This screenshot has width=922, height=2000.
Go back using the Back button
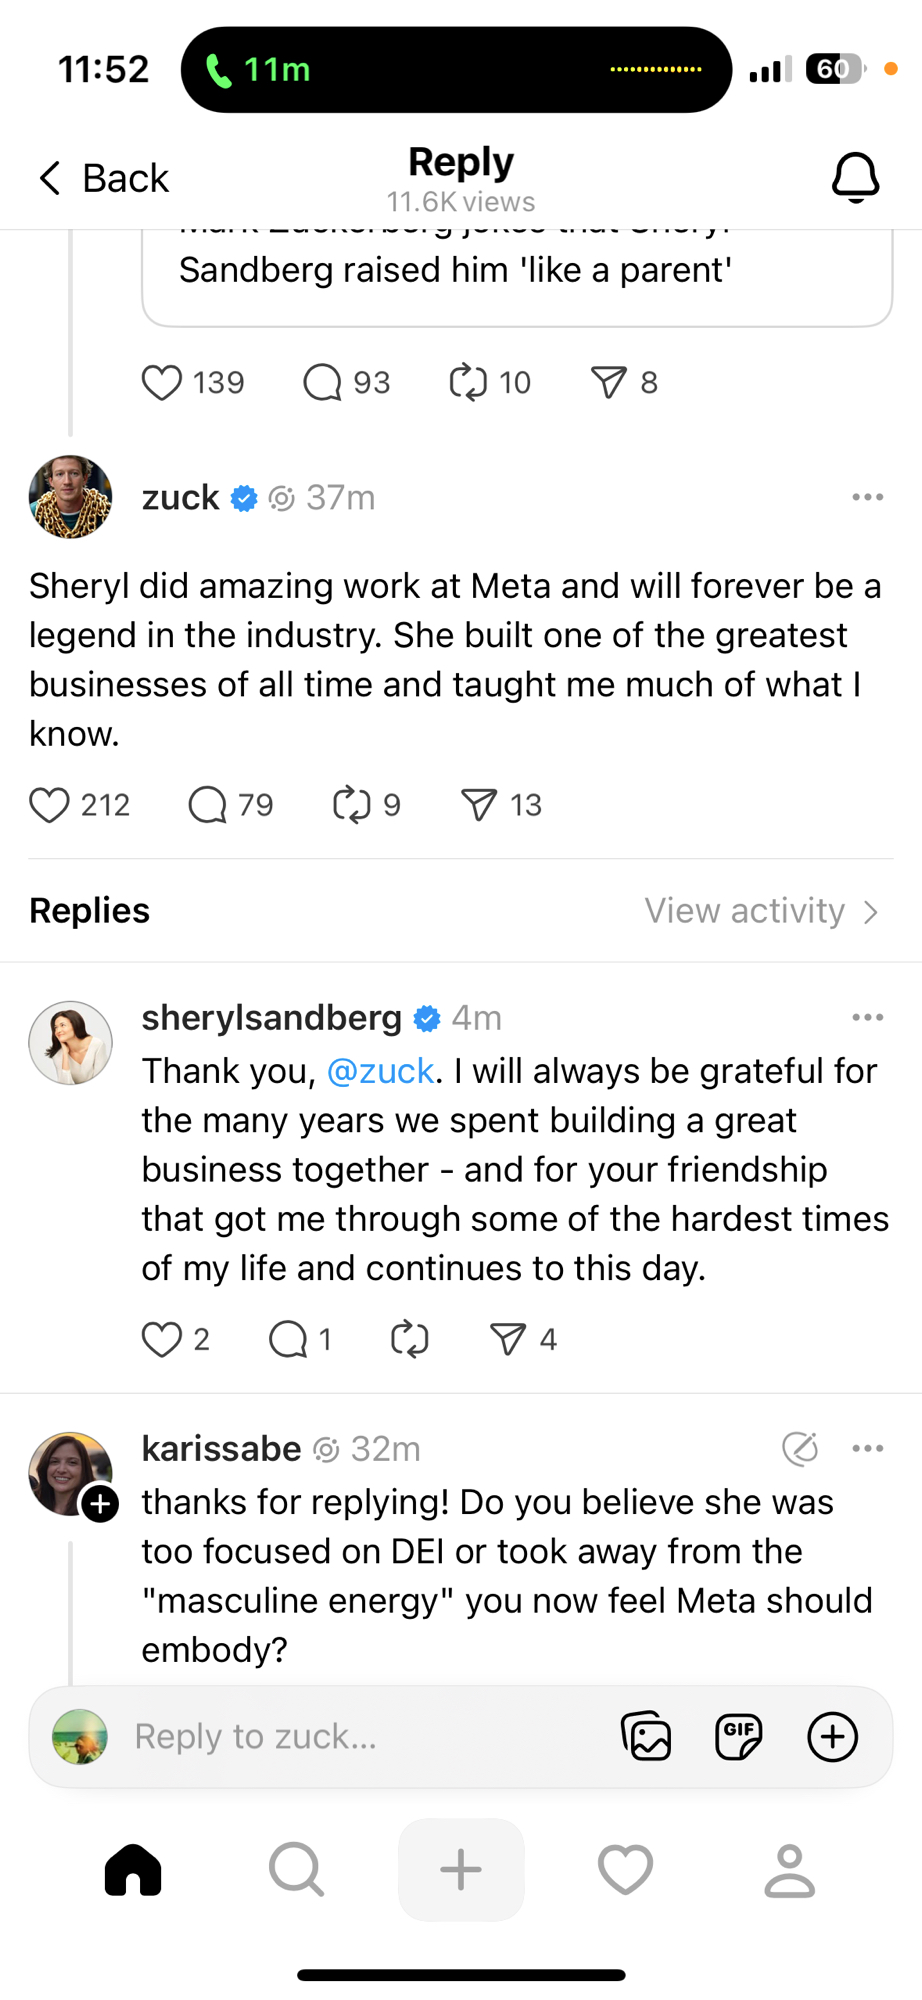tap(104, 178)
